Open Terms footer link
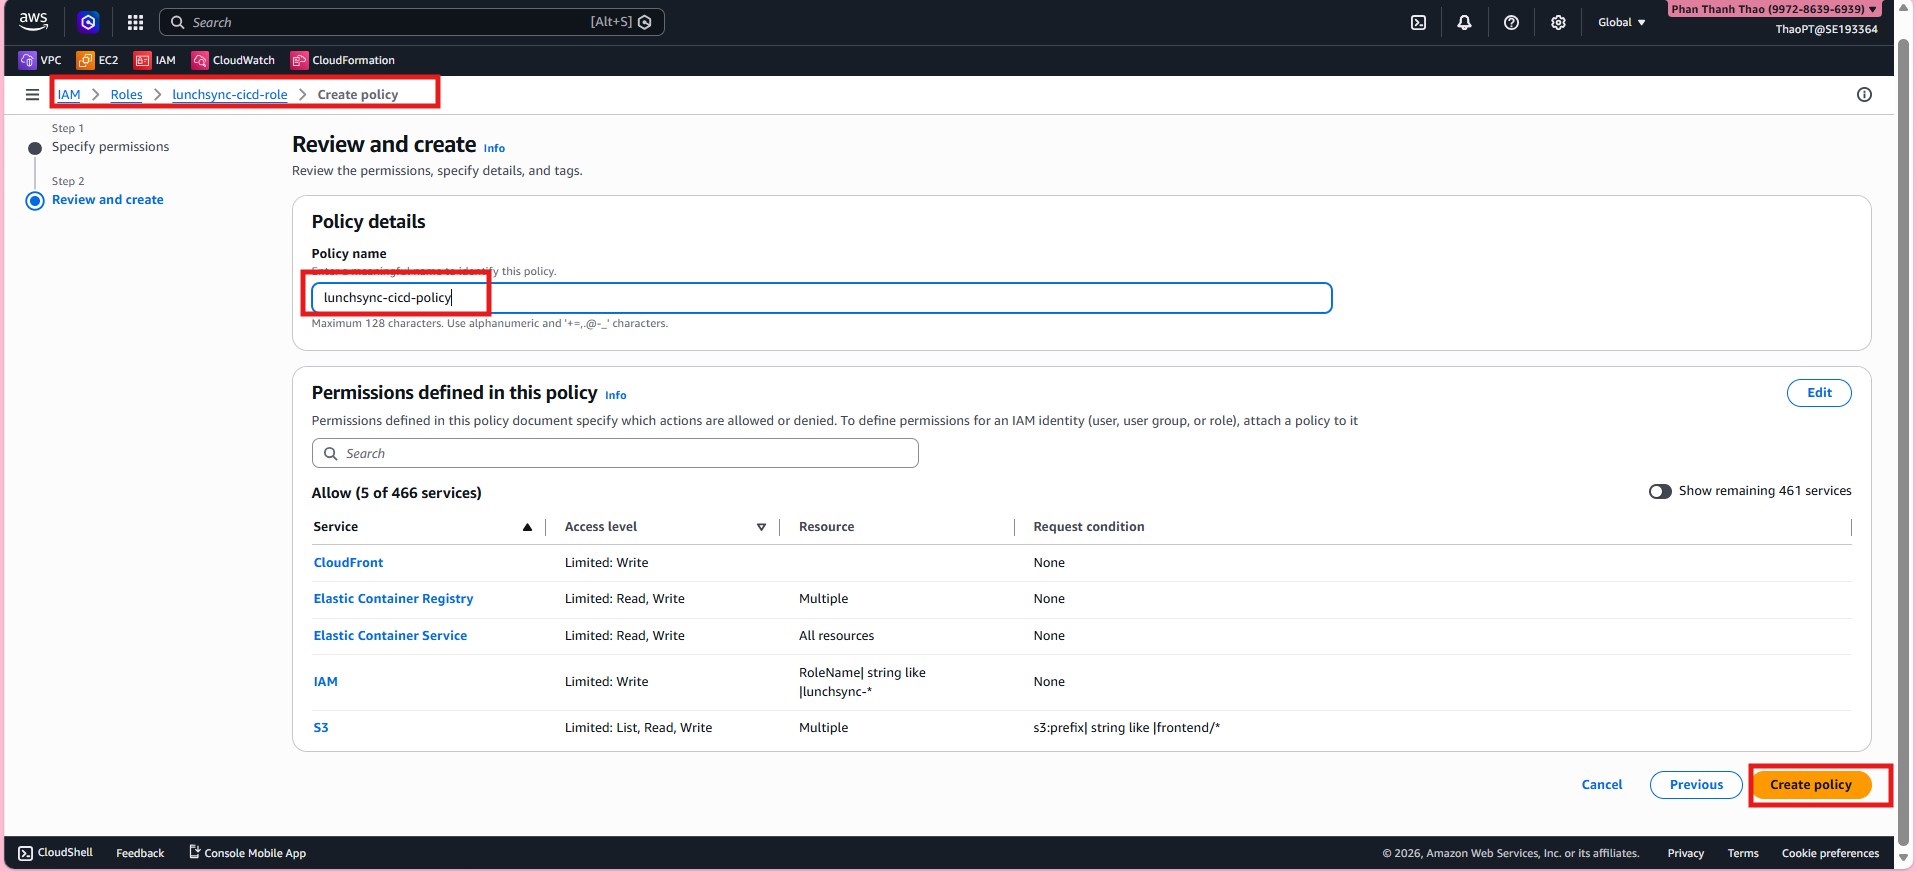The width and height of the screenshot is (1917, 872). 1743,853
